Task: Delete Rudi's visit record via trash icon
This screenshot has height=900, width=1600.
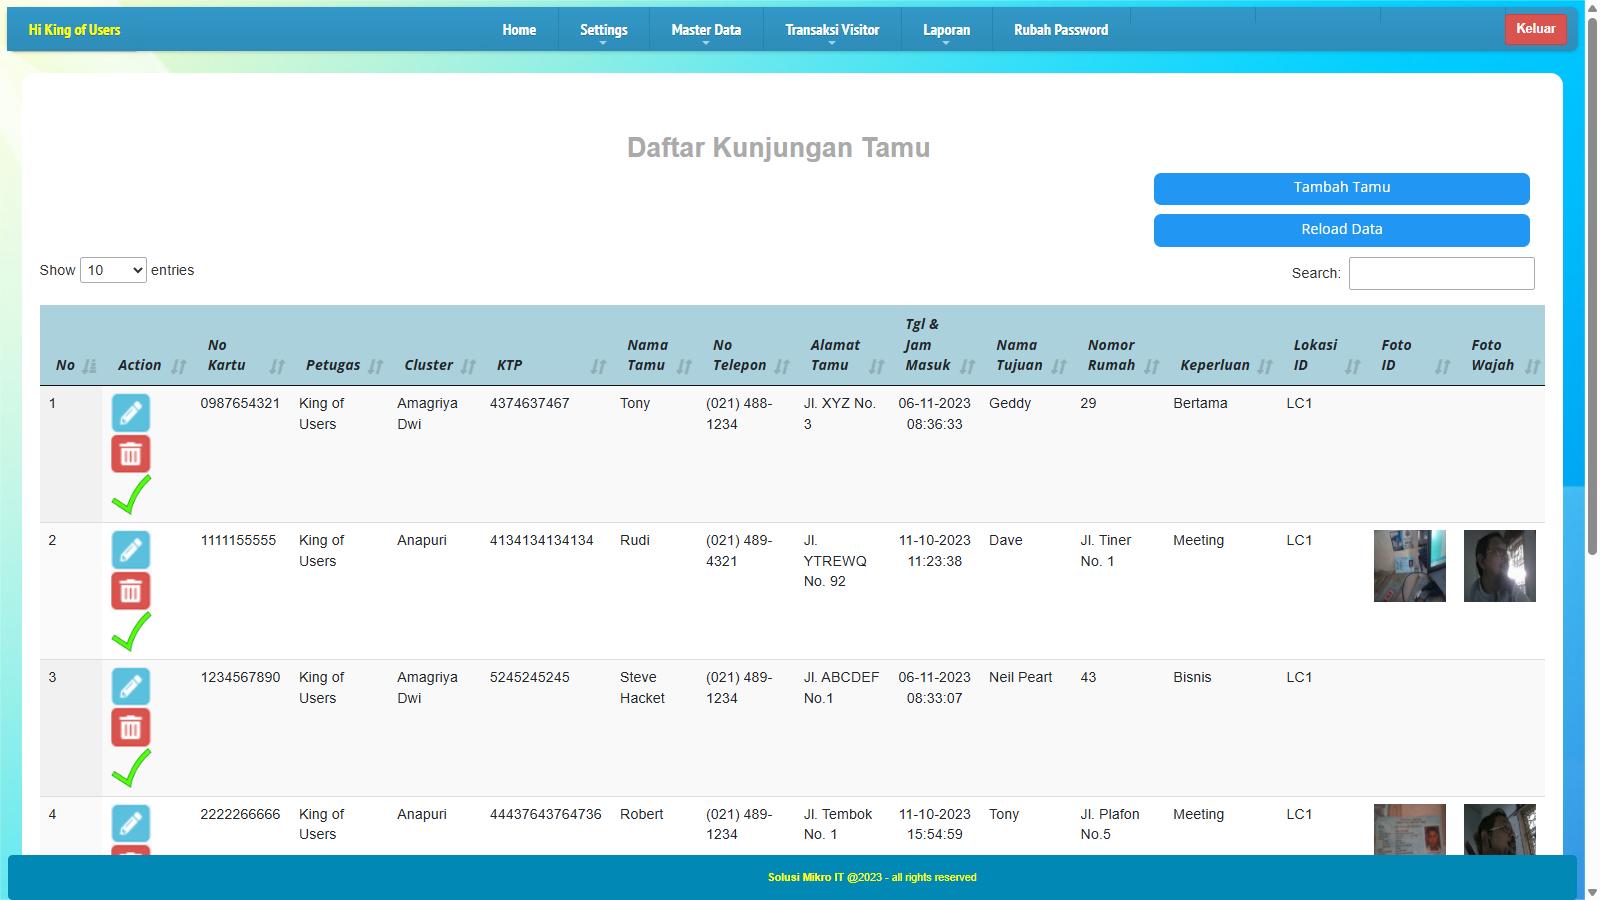Action: click(130, 591)
